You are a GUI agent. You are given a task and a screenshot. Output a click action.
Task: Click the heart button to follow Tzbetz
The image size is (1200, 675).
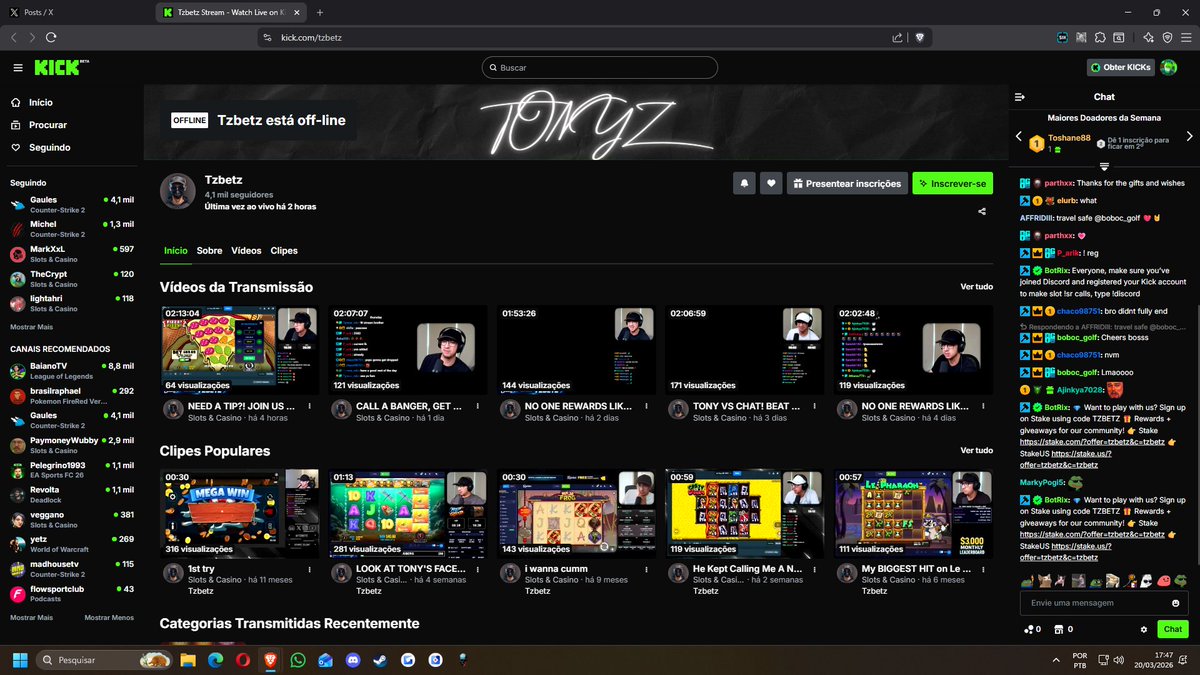[771, 183]
